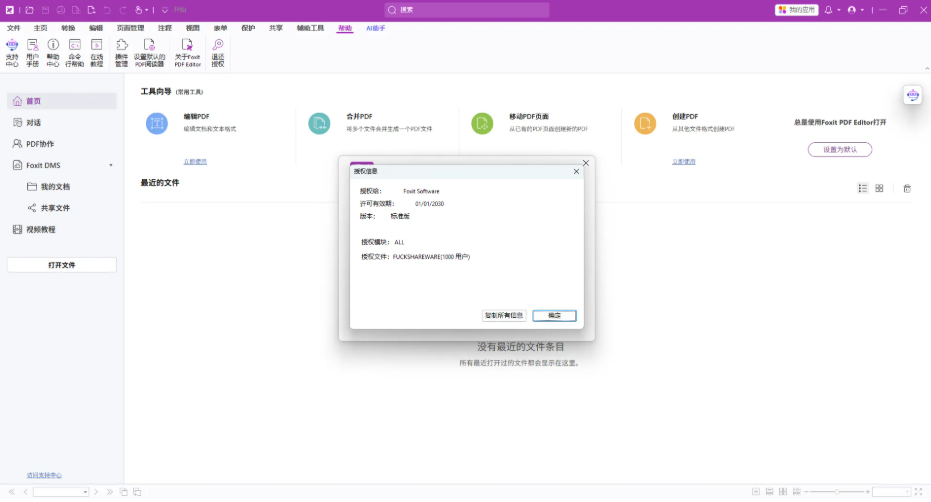The image size is (931, 502).
Task: Click the hand touch-mode icon in title bar
Action: click(x=138, y=10)
